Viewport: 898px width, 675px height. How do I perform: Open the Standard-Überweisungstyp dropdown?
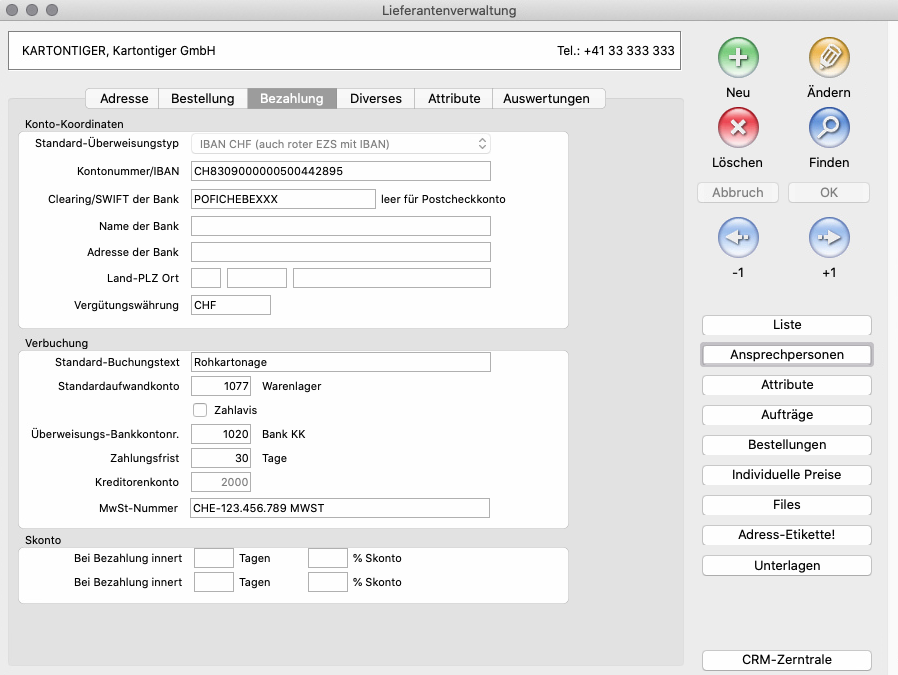pyautogui.click(x=340, y=144)
